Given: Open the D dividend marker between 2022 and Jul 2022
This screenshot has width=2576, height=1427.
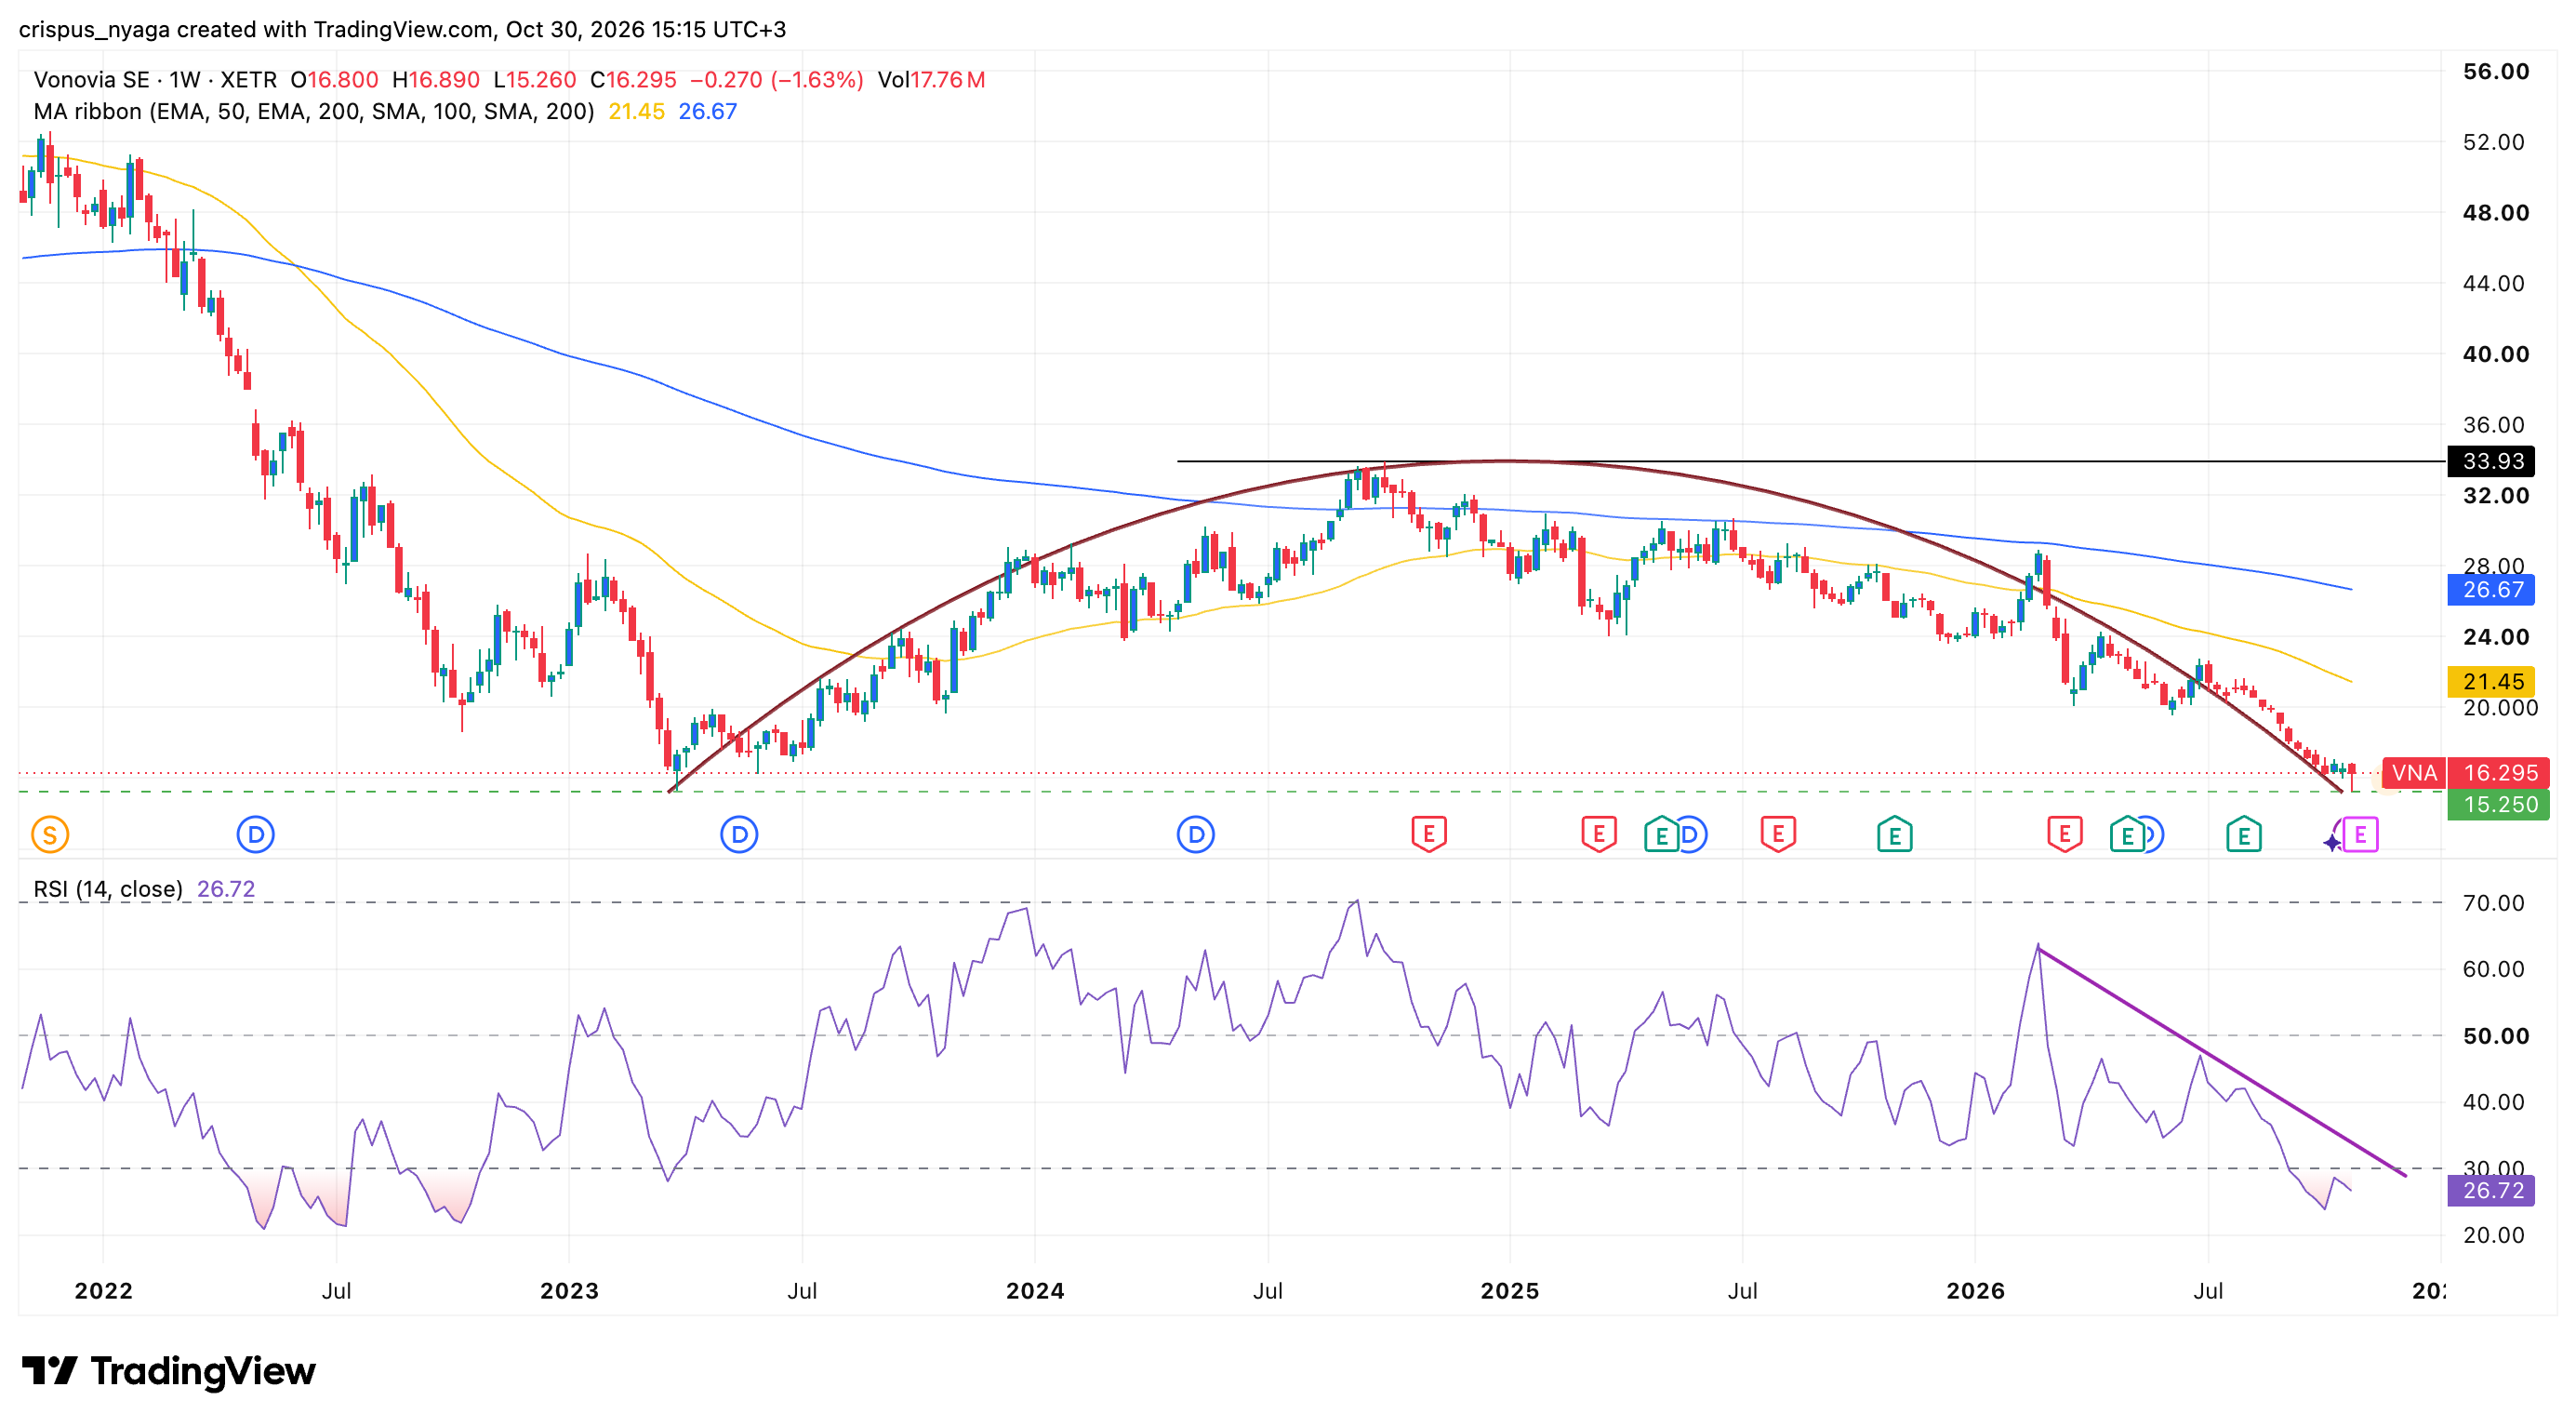Looking at the screenshot, I should coord(256,834).
